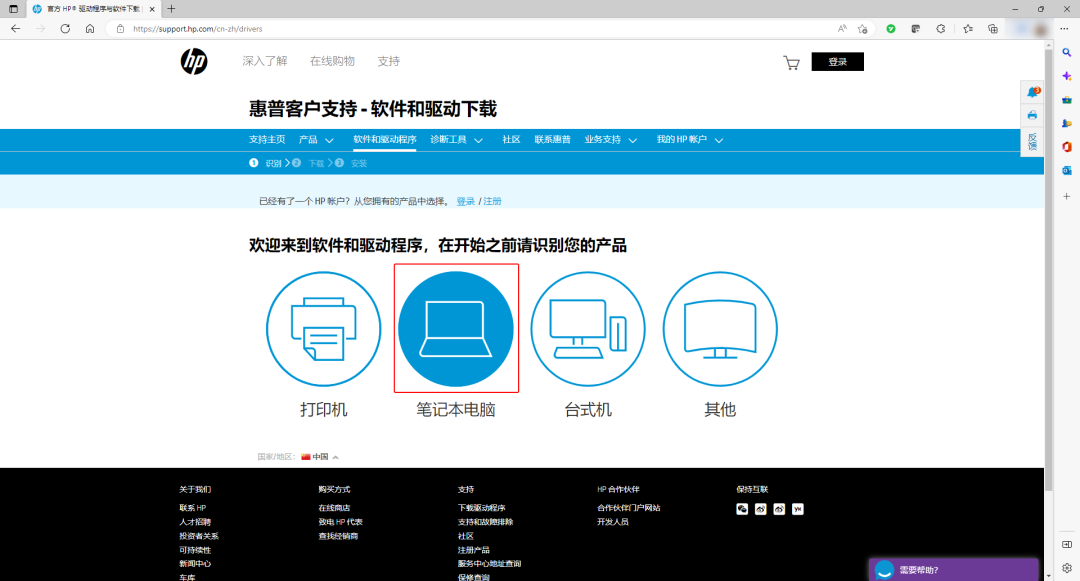Open the collections icon

[993, 29]
